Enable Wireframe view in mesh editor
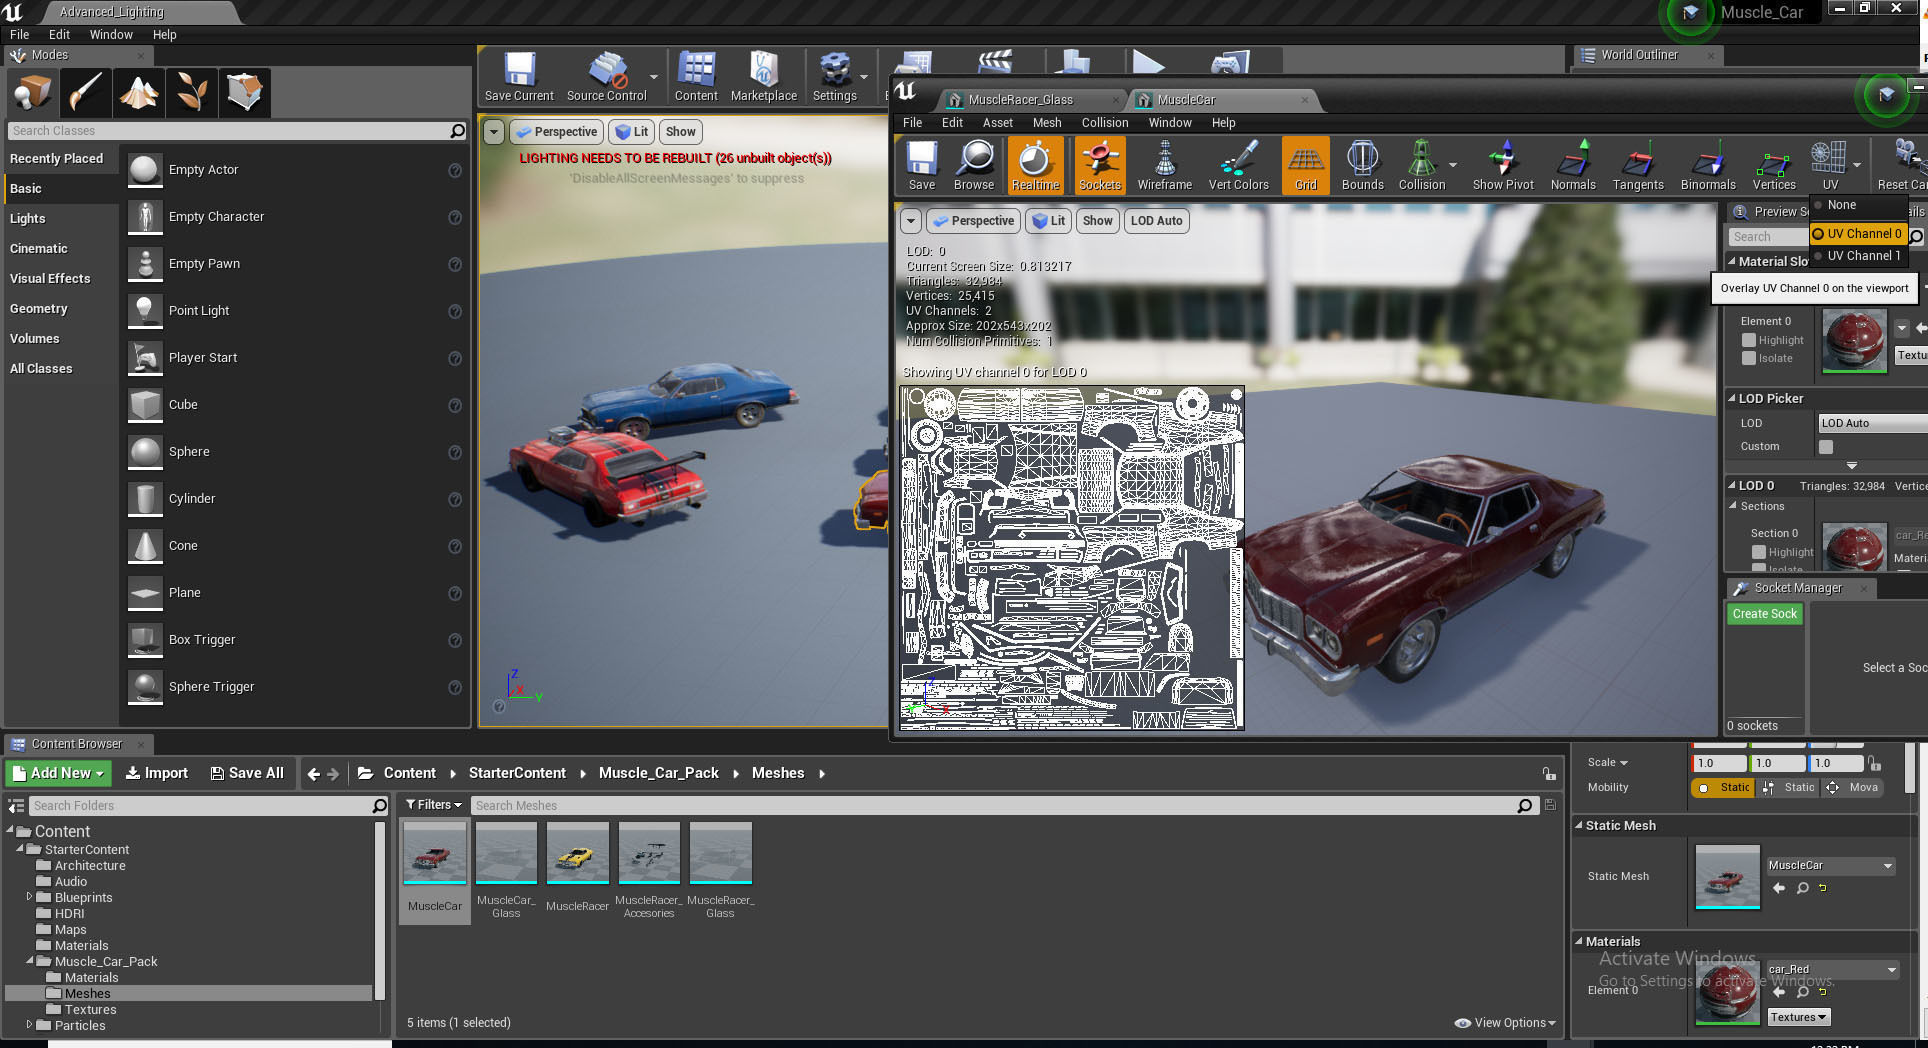Screen dimensions: 1928x1048 coord(1165,166)
